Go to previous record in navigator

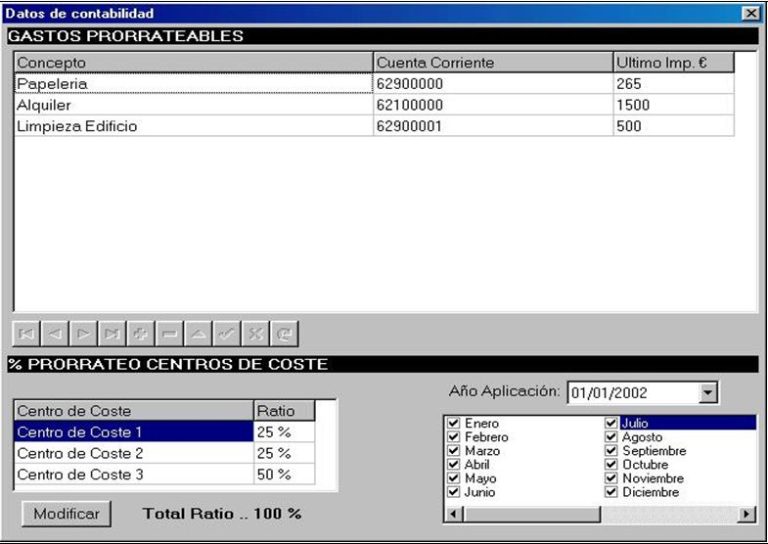pyautogui.click(x=55, y=333)
